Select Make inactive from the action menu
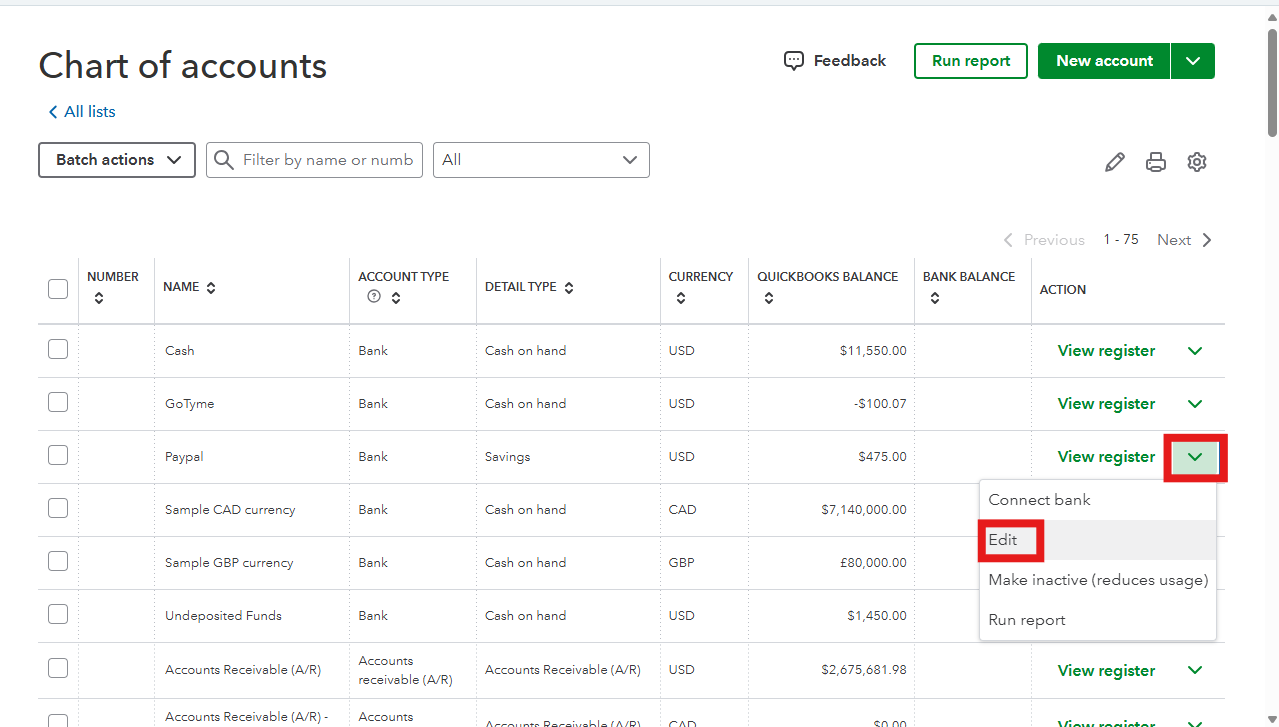 [1097, 580]
